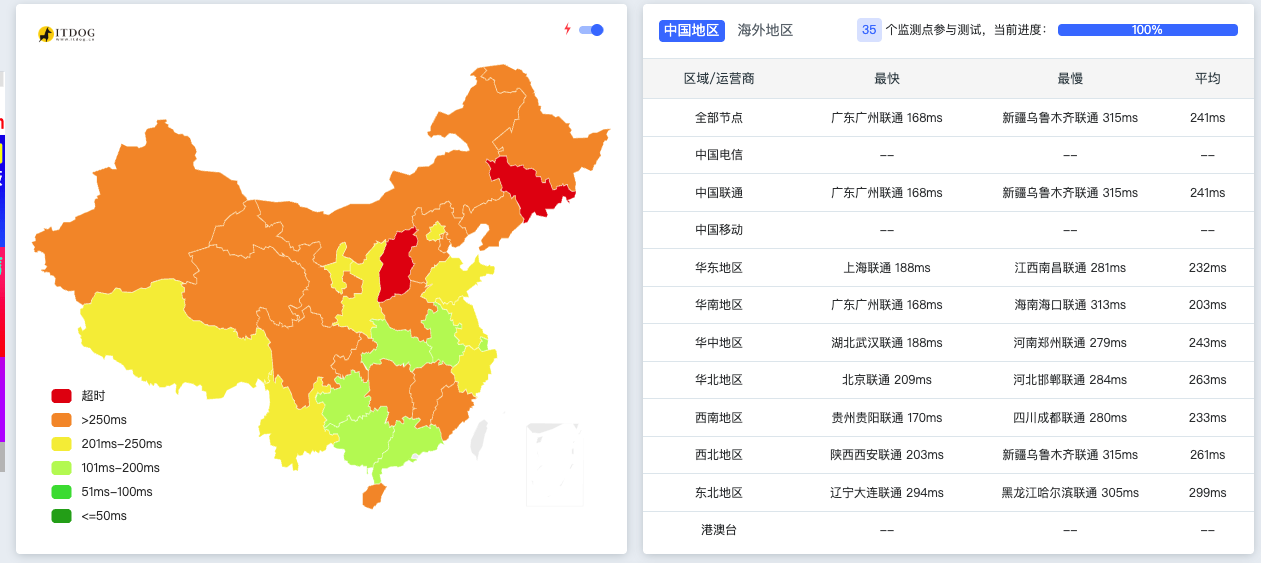The width and height of the screenshot is (1261, 563).
Task: Click the red 超时 legend swatch
Action: (x=62, y=396)
